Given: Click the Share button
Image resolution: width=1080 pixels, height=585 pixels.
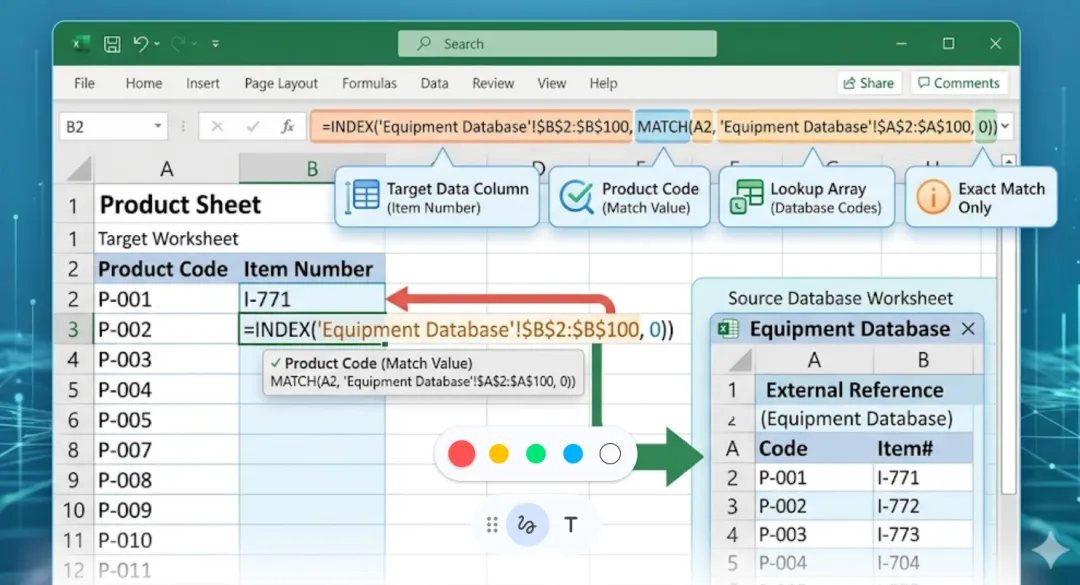Looking at the screenshot, I should click(869, 83).
